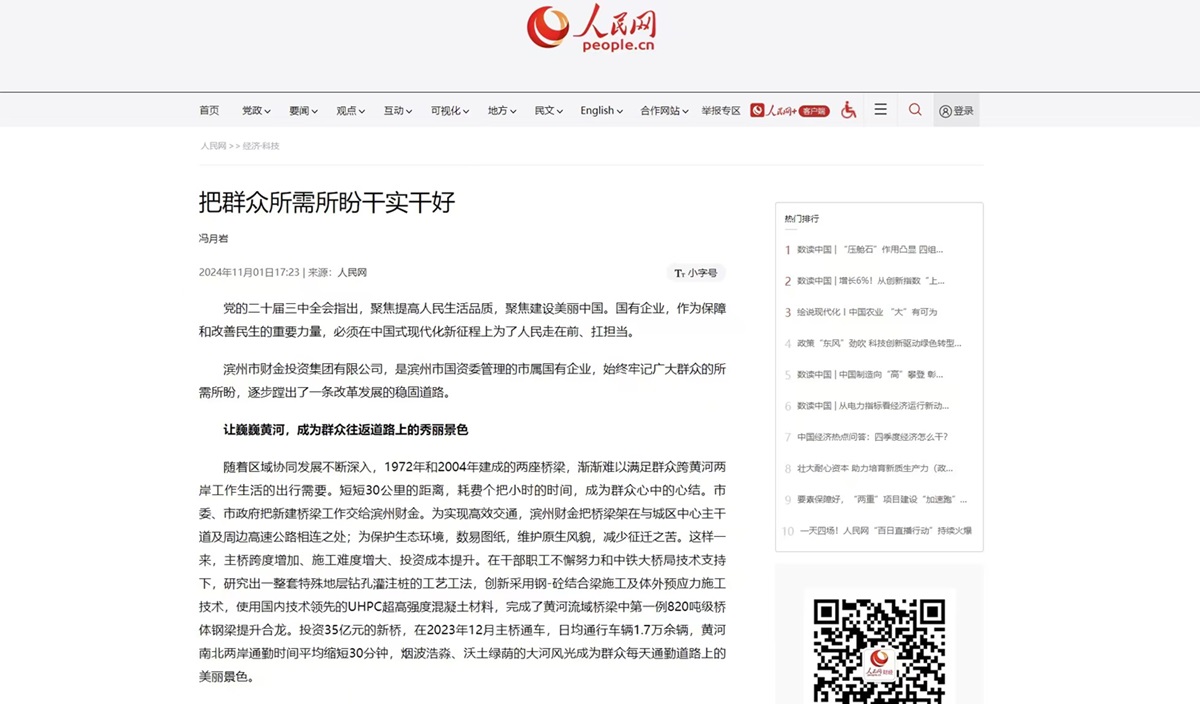Screen dimensions: 1200x704
Task: Open the English language dropdown
Action: tap(601, 111)
